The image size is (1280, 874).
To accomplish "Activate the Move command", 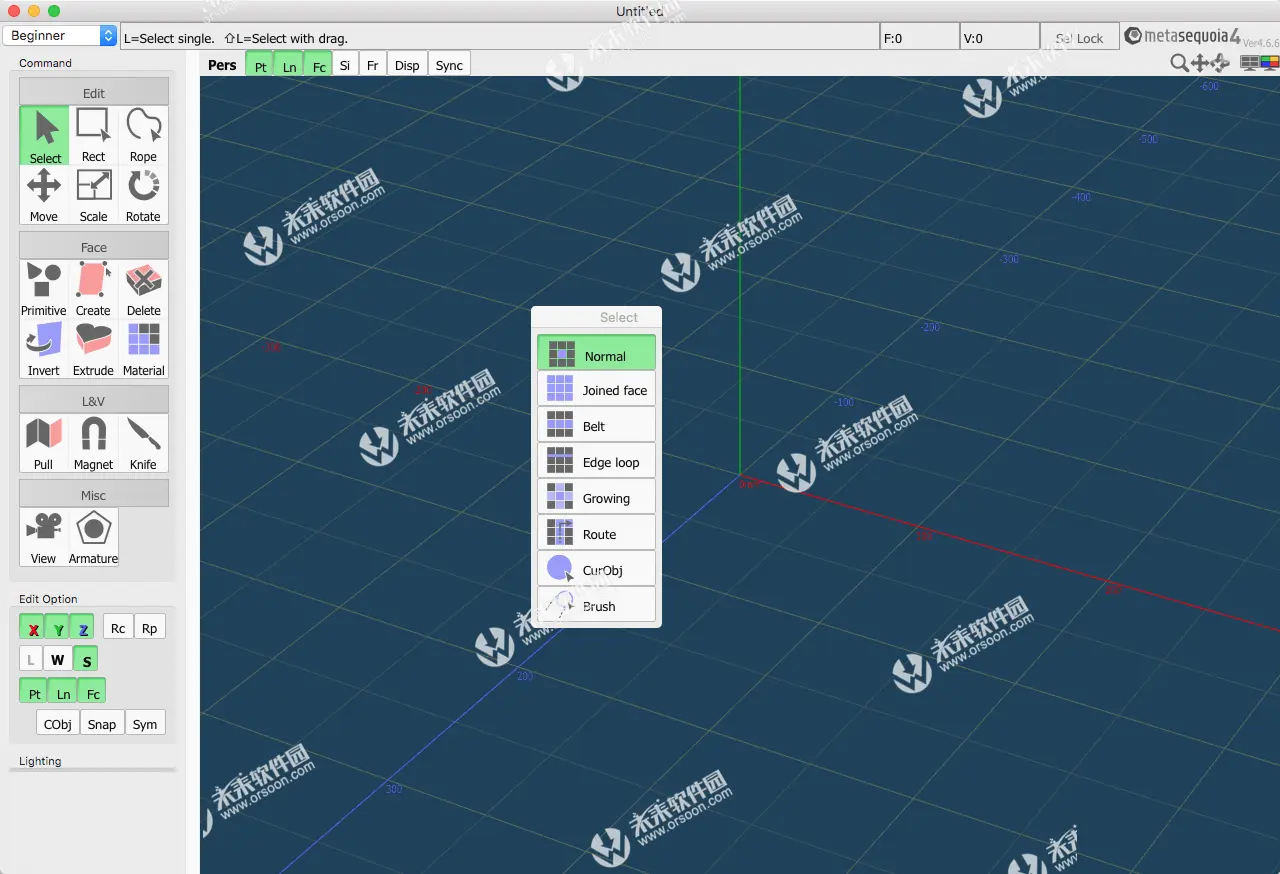I will pos(45,195).
